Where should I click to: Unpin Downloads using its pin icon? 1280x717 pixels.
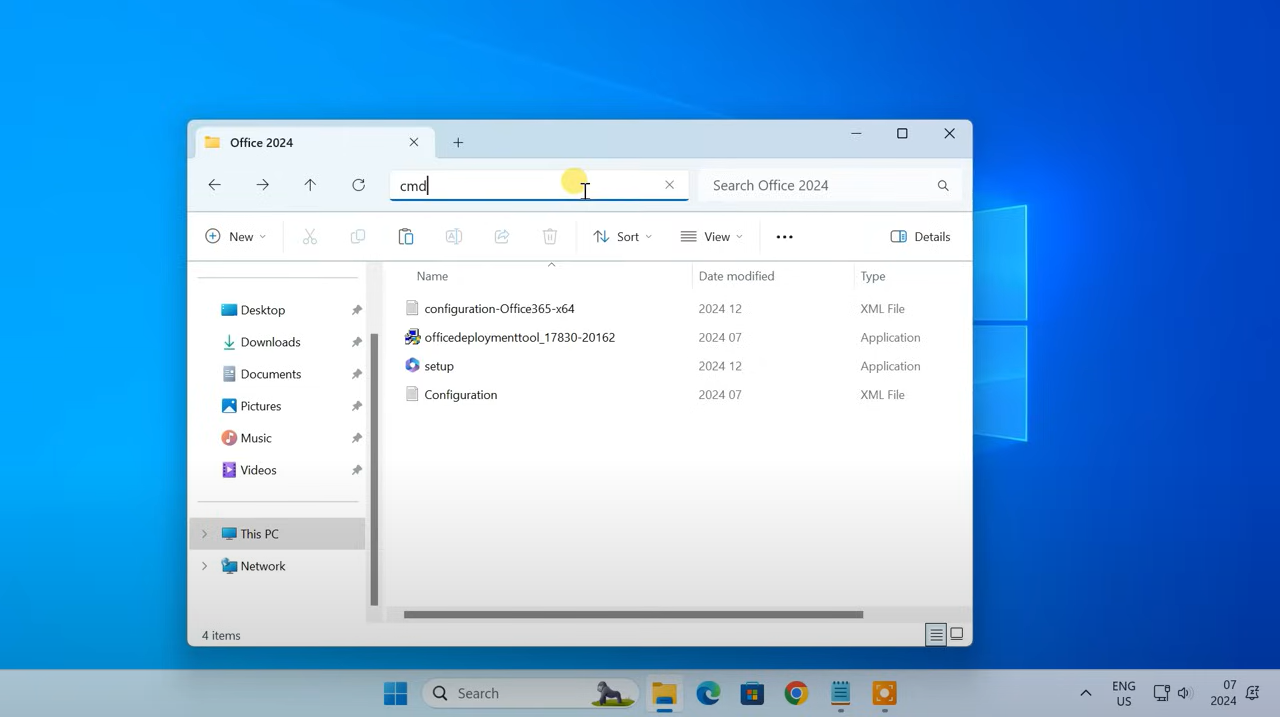356,342
